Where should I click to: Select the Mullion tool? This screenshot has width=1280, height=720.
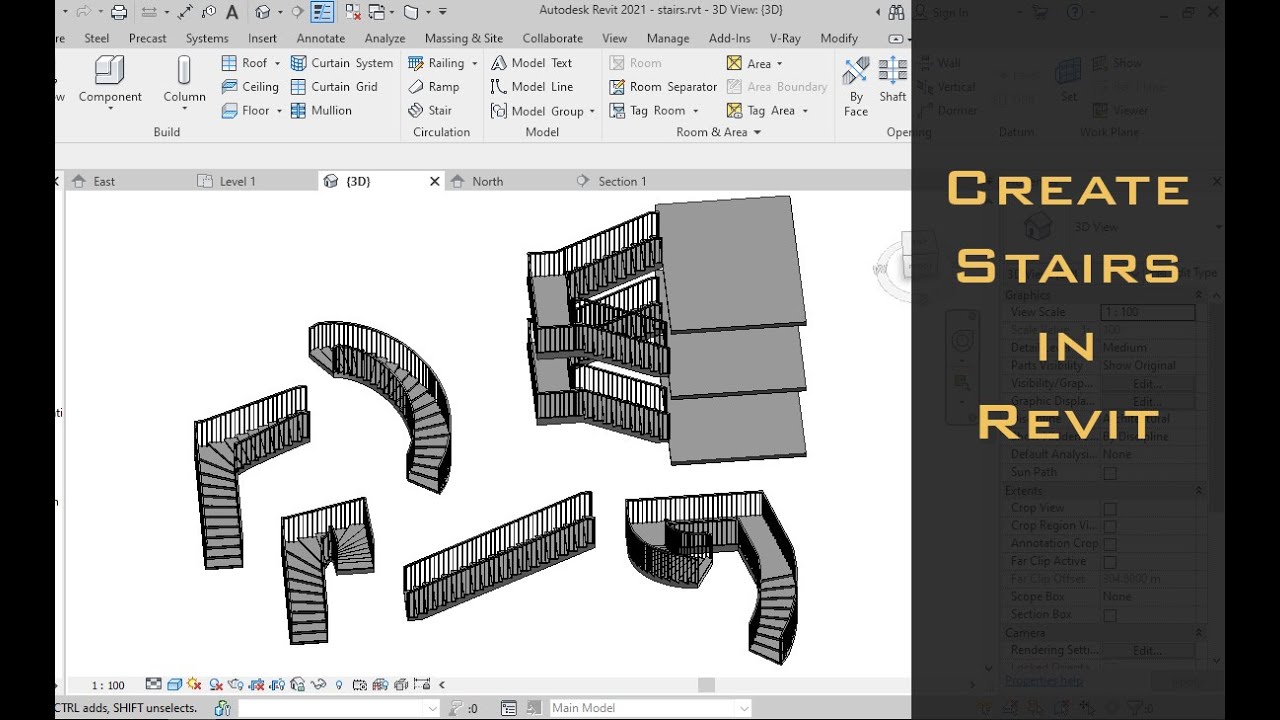[x=321, y=111]
